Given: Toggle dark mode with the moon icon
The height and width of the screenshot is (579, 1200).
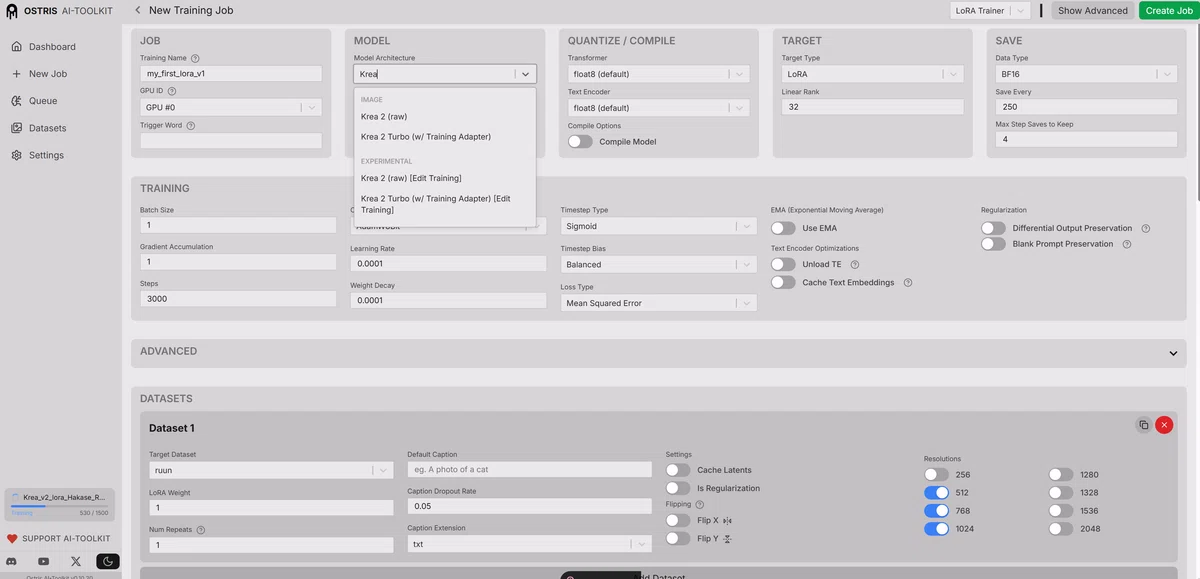Looking at the screenshot, I should tap(108, 562).
